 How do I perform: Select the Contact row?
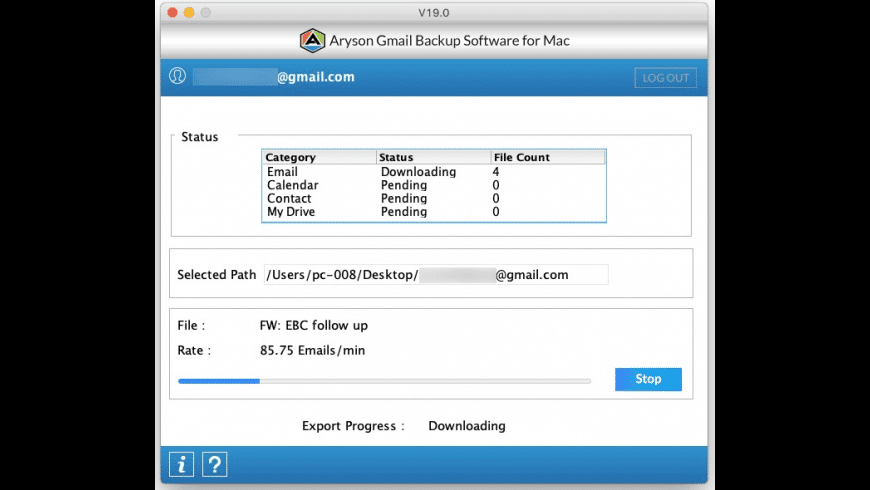434,199
